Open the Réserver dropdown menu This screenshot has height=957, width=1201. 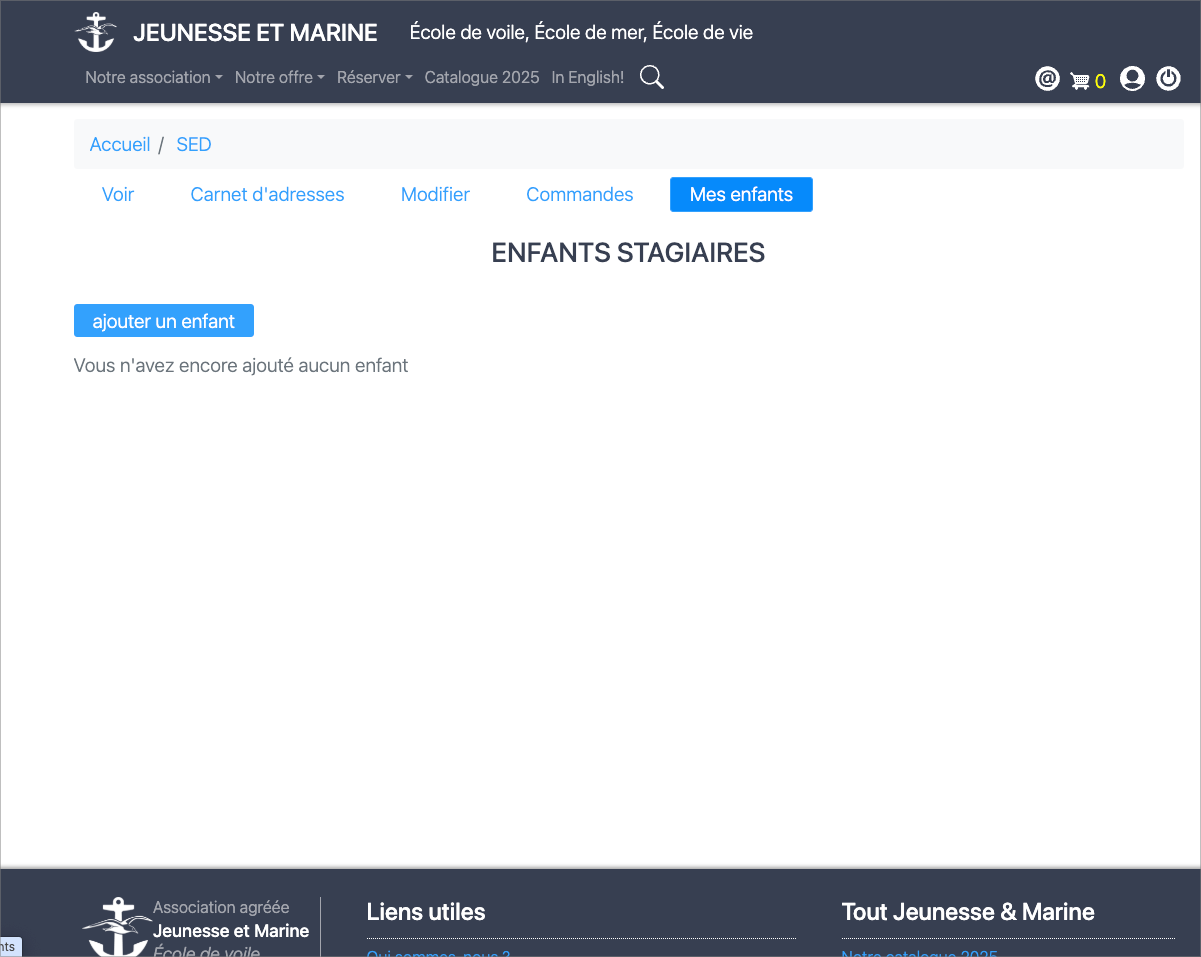coord(374,78)
